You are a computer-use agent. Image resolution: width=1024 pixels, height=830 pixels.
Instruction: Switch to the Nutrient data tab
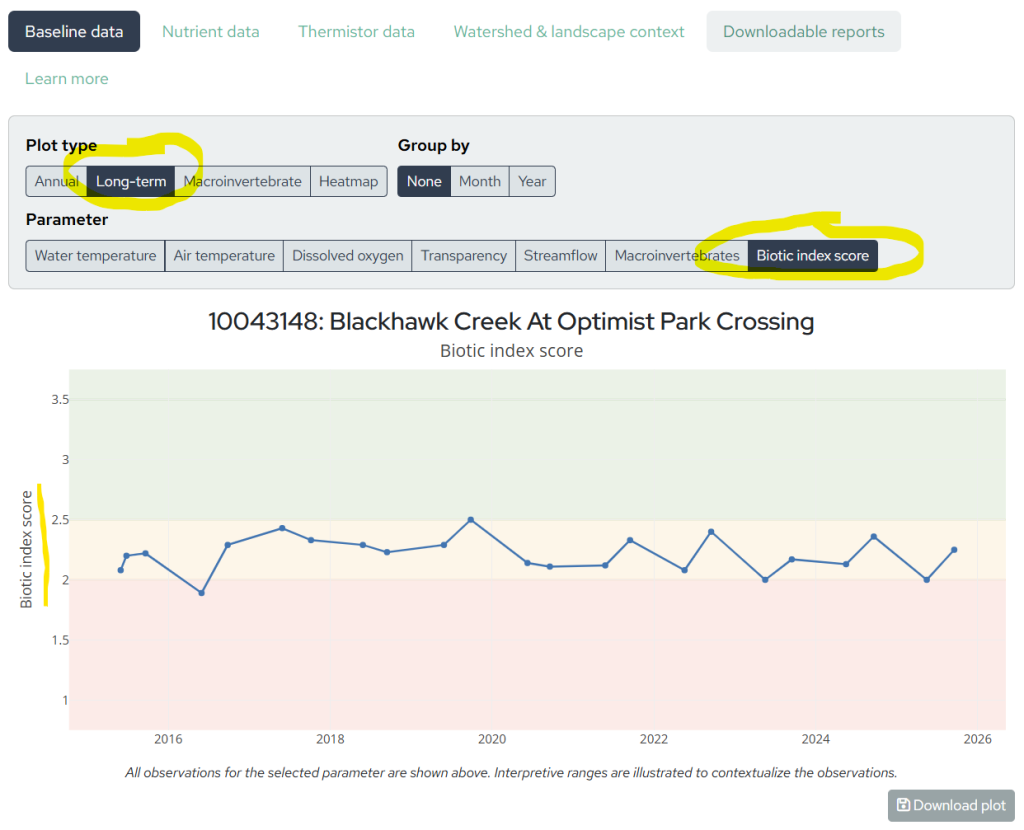point(211,31)
